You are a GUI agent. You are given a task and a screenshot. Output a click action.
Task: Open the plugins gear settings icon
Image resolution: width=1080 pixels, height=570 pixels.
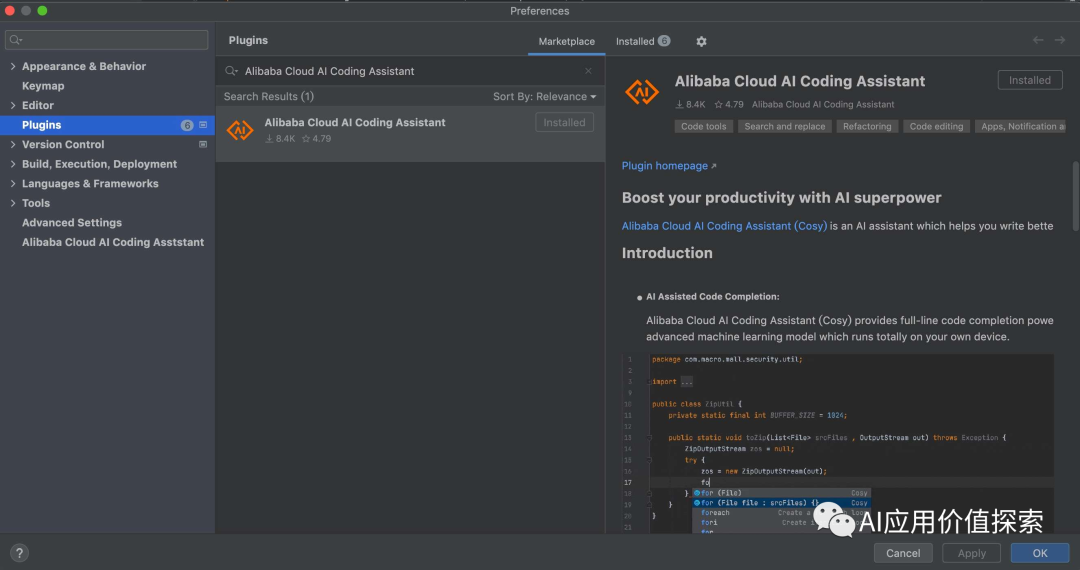coord(701,41)
